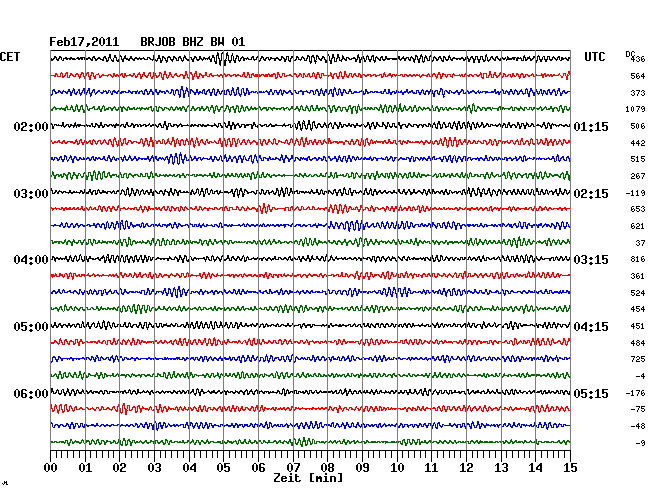Viewport: 650px width, 494px height.
Task: Click the x-axis minute label 00
Action: pos(51,468)
